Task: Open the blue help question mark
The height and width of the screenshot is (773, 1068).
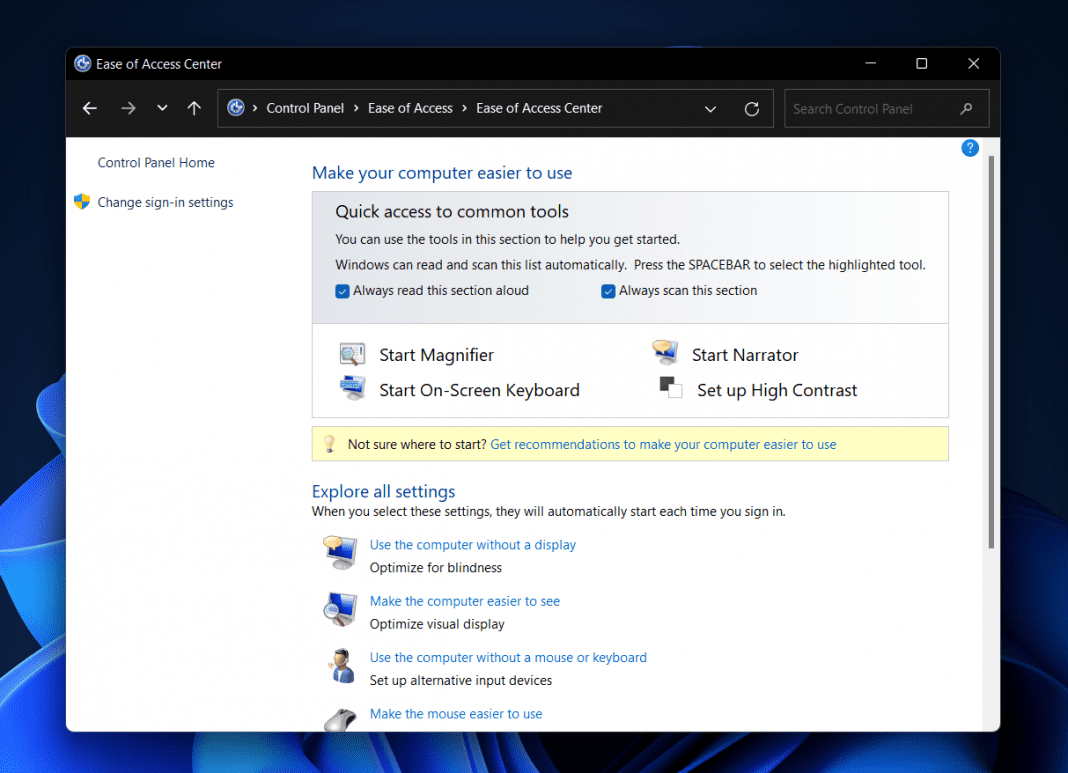Action: (969, 147)
